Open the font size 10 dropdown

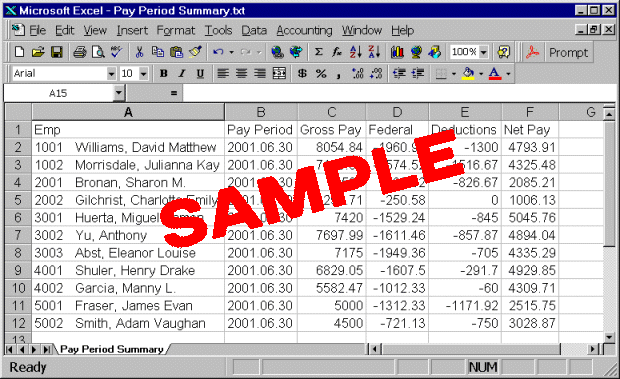tap(144, 74)
